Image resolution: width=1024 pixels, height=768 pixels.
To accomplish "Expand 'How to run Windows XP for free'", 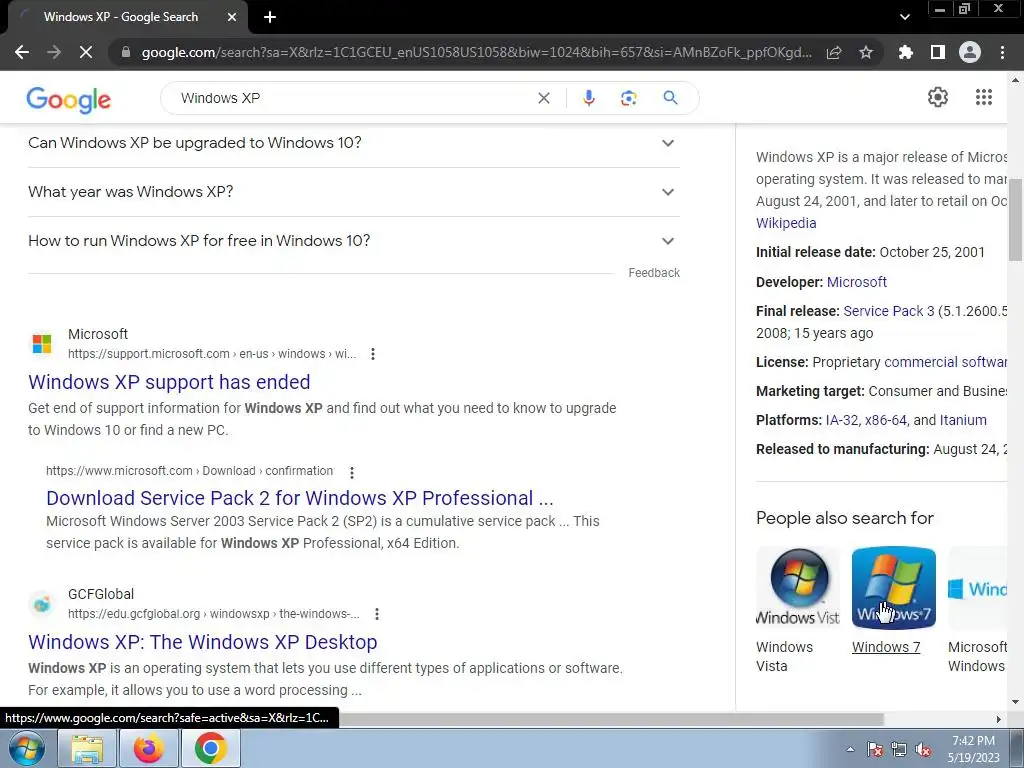I will click(x=354, y=241).
